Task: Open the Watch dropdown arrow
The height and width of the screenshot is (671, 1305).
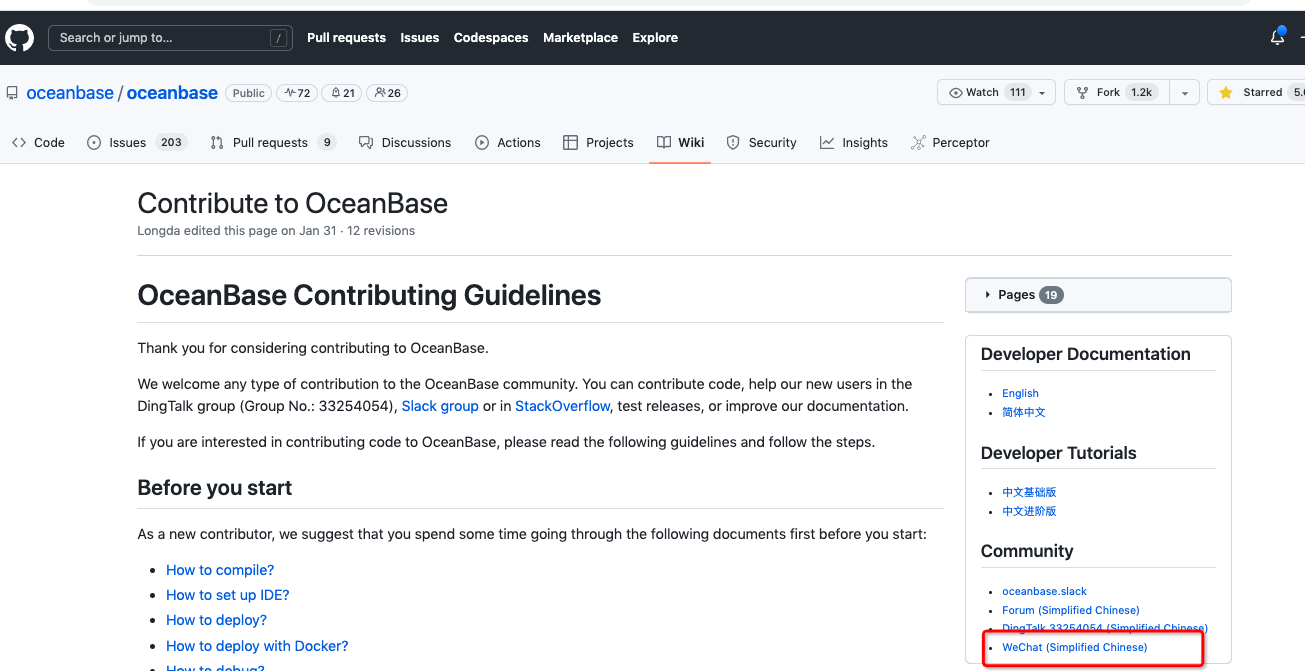Action: 1042,93
